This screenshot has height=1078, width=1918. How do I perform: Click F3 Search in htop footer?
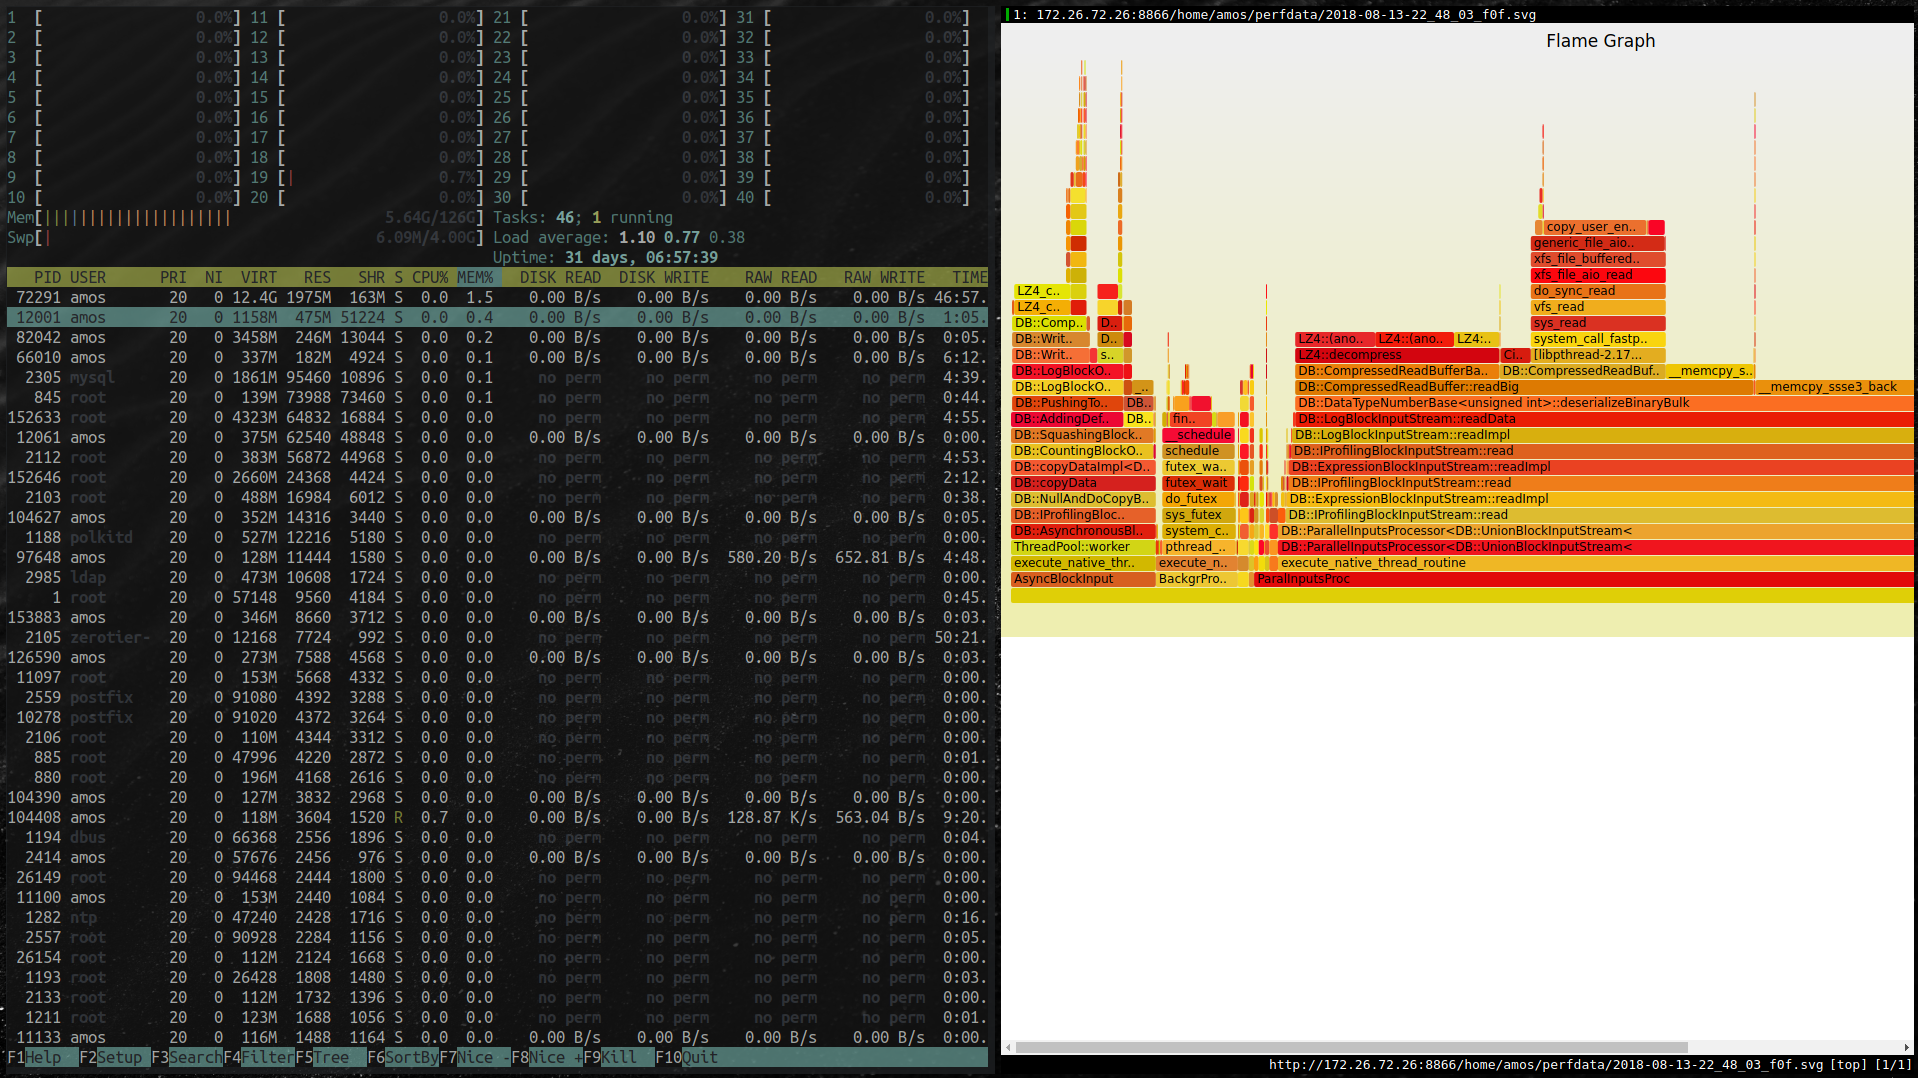[x=186, y=1057]
